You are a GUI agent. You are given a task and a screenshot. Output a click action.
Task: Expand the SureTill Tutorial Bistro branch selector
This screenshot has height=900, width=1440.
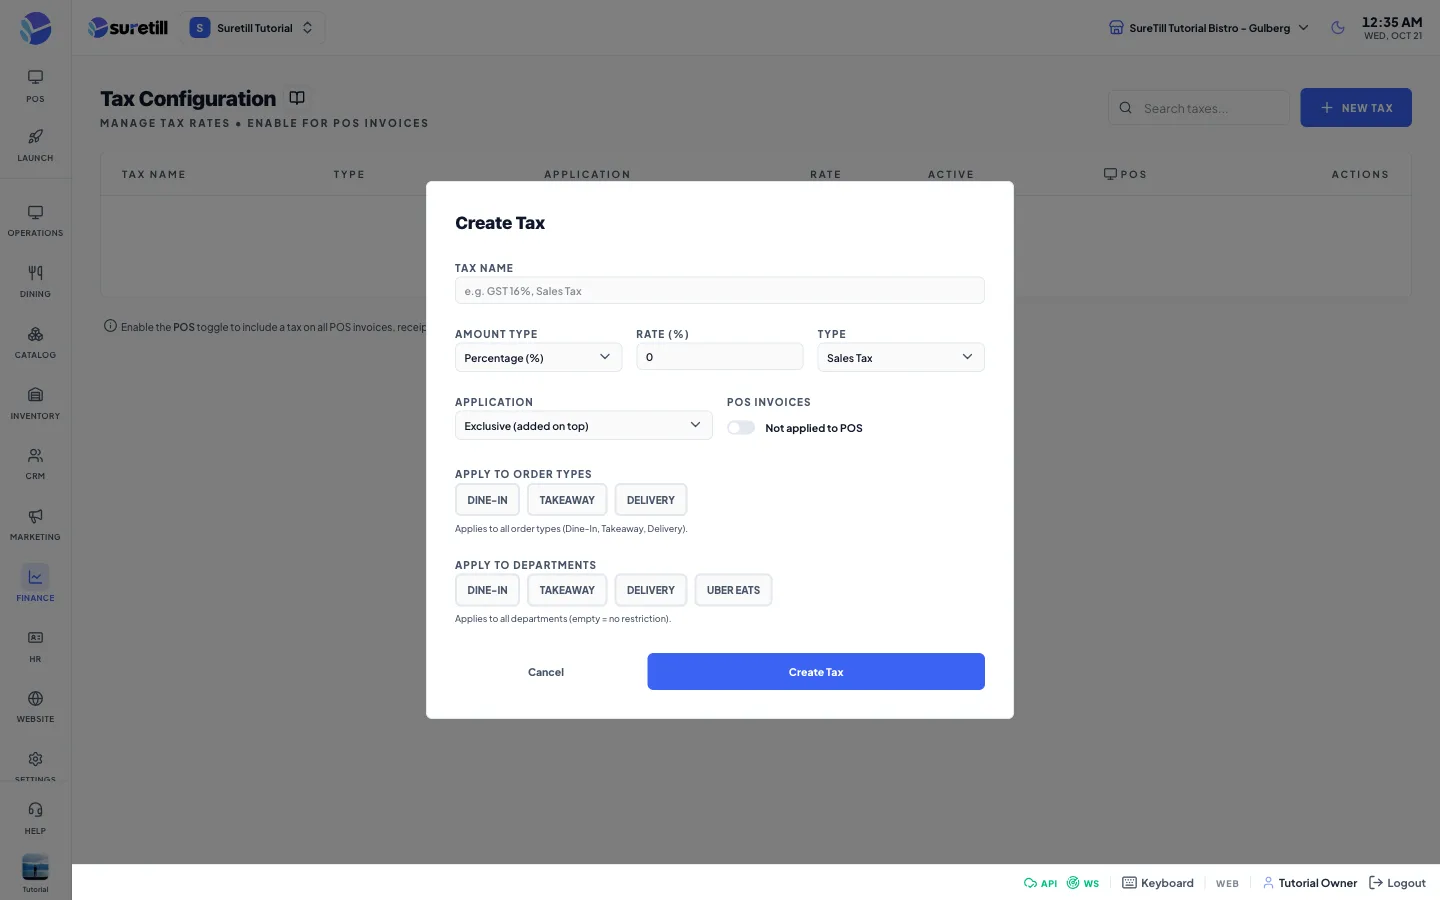(x=1209, y=28)
